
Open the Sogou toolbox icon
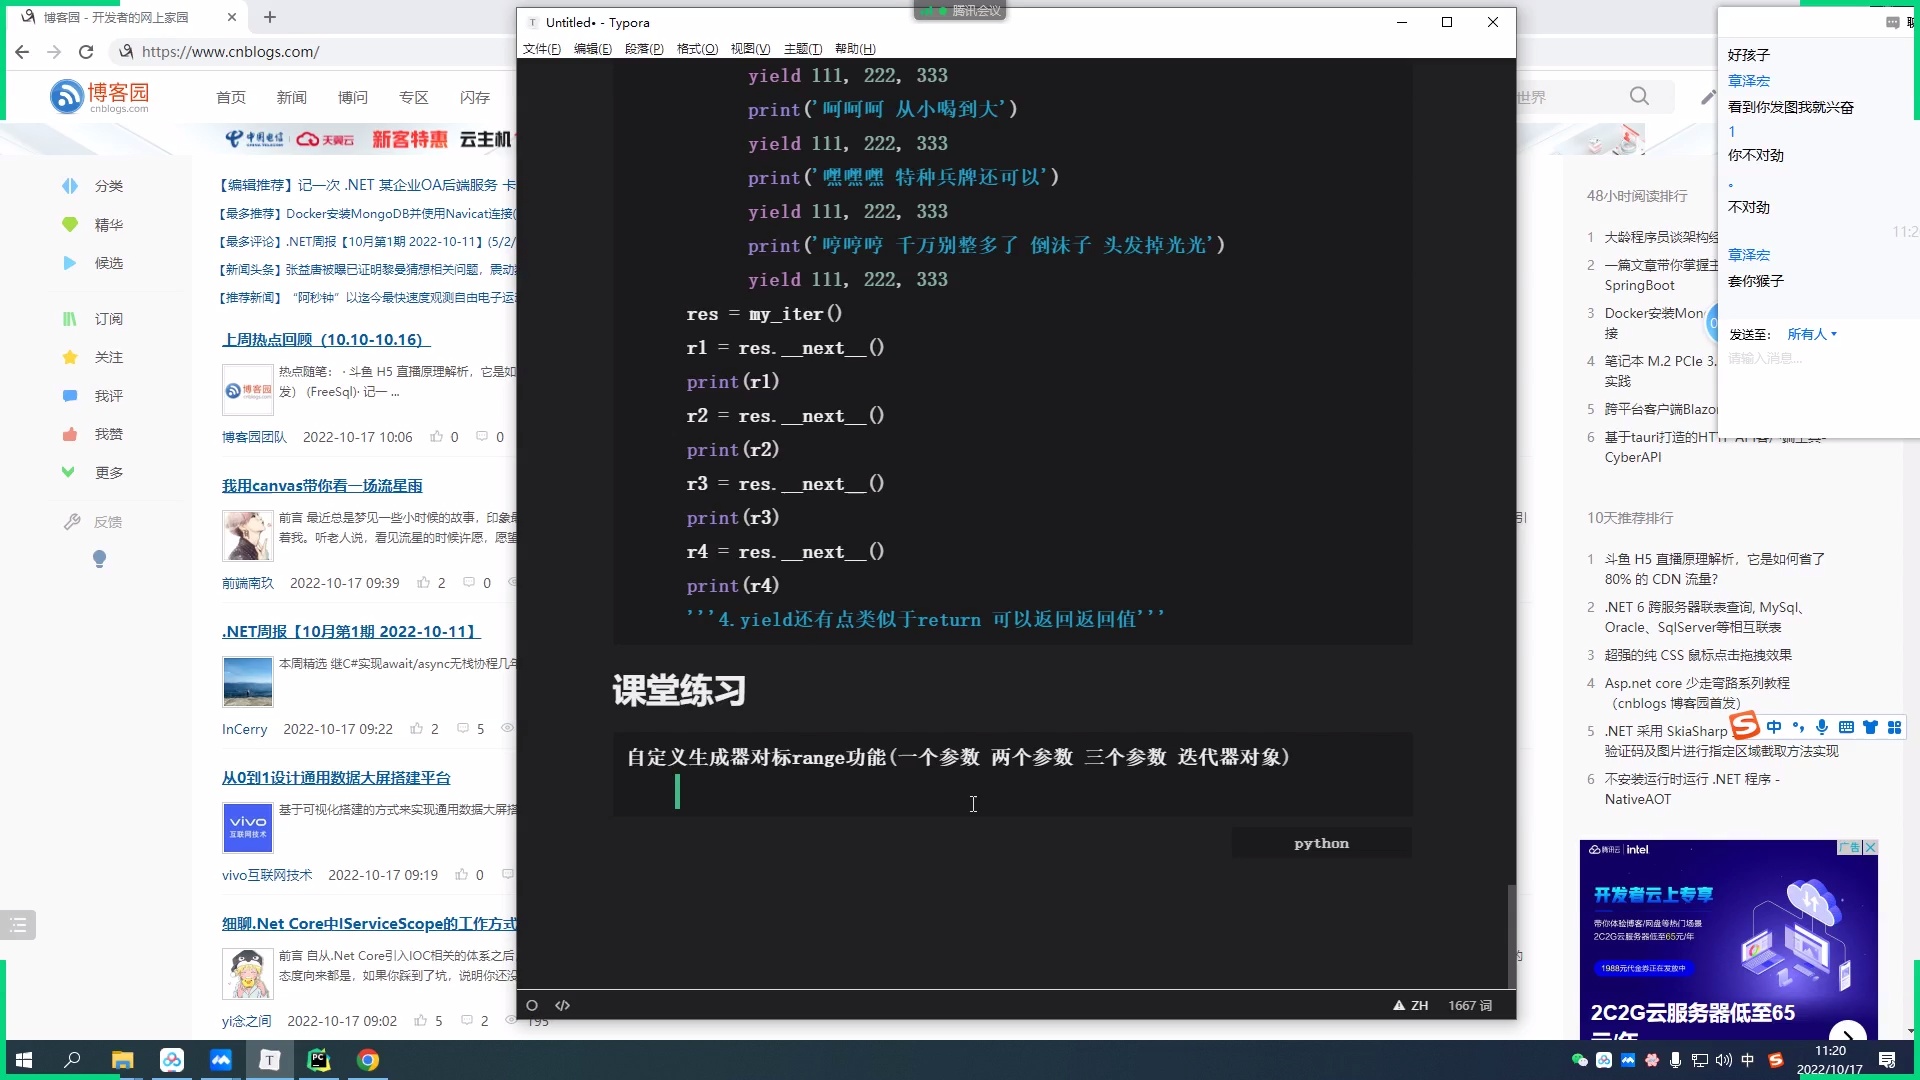click(1896, 727)
